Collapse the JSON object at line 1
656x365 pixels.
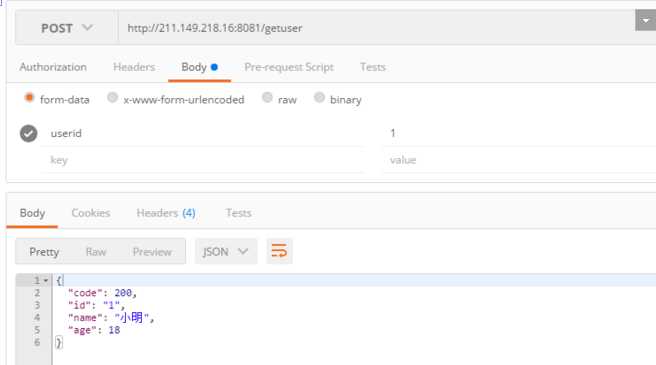(46, 280)
